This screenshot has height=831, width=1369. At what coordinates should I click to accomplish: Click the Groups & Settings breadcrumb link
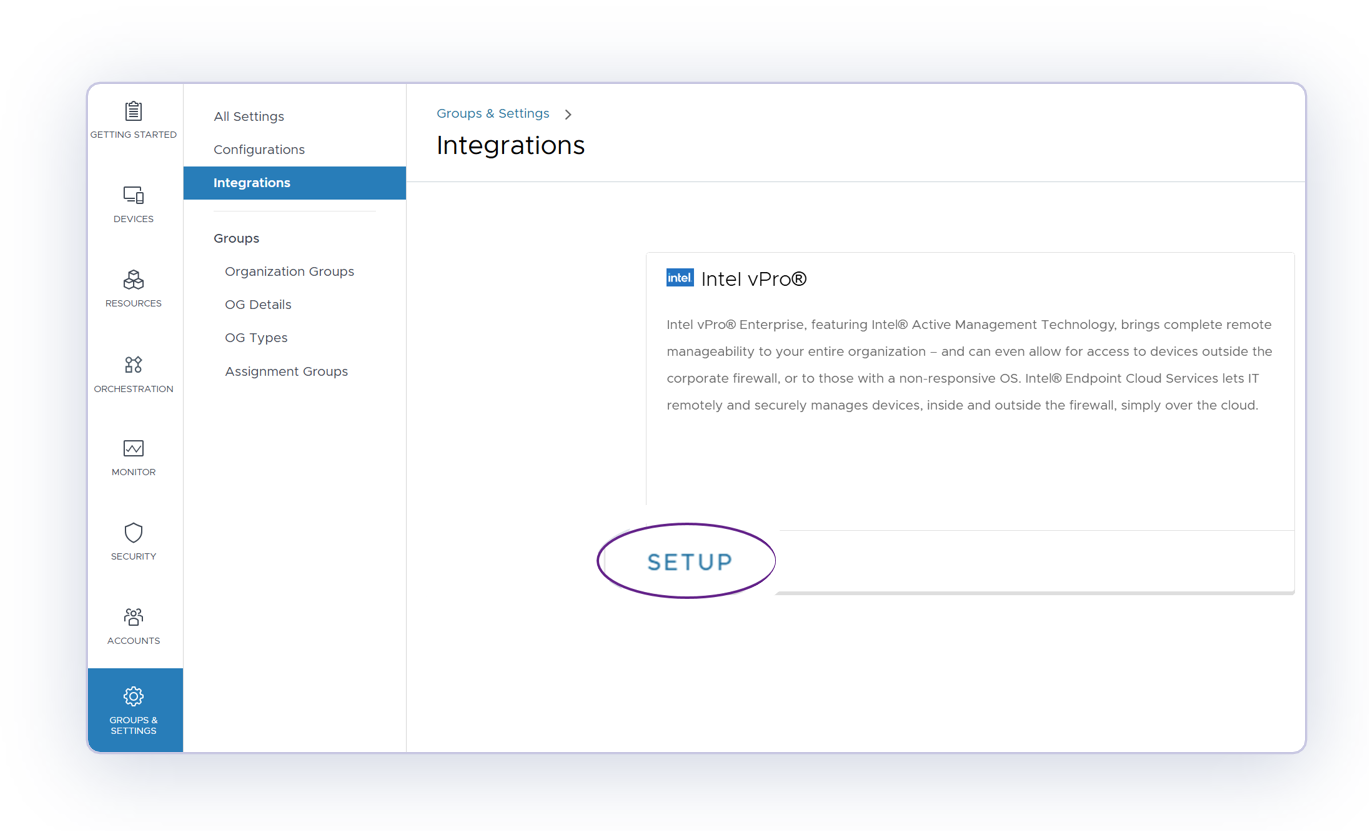pos(492,114)
